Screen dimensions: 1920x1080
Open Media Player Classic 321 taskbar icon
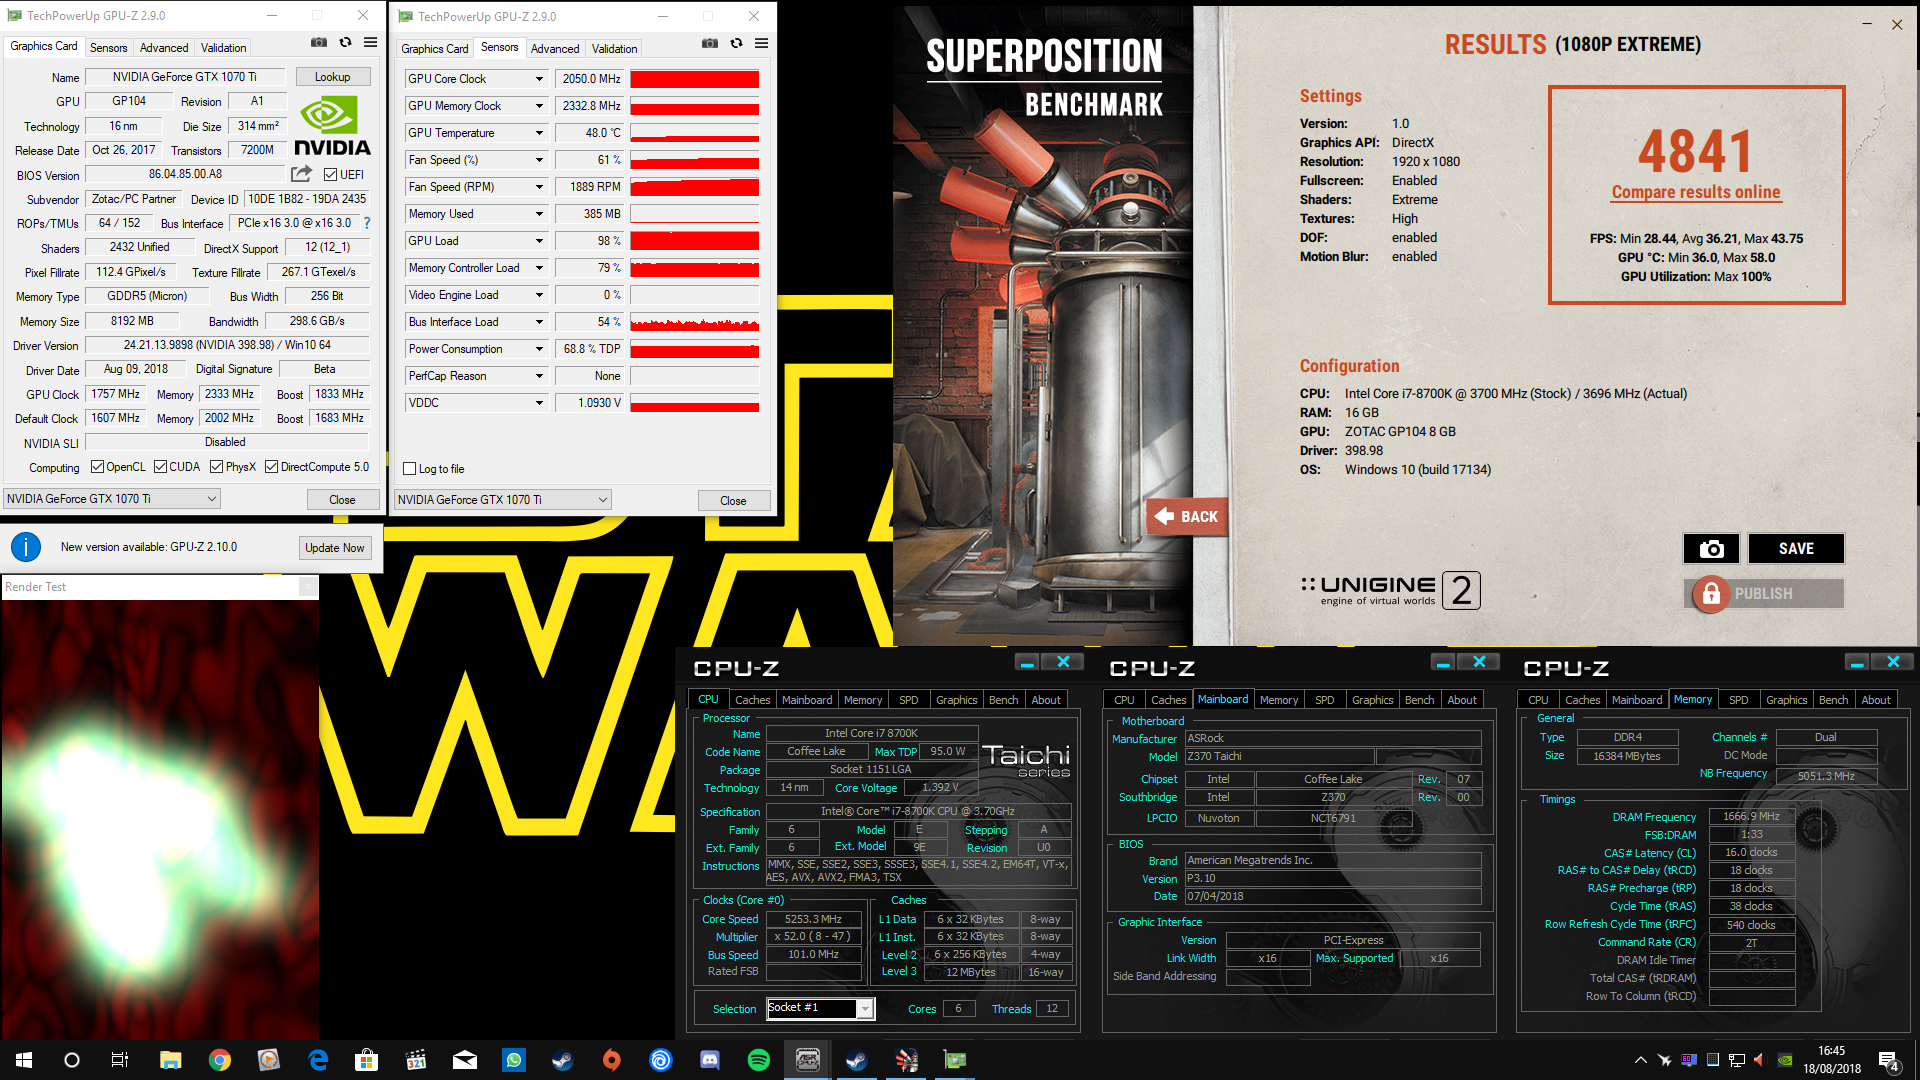(416, 1060)
